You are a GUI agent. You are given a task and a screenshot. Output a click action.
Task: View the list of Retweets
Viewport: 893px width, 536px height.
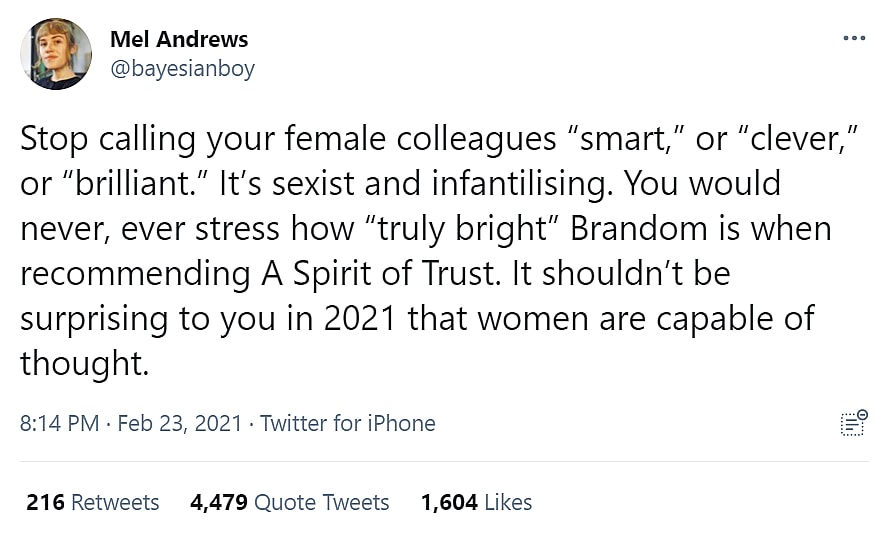point(115,502)
